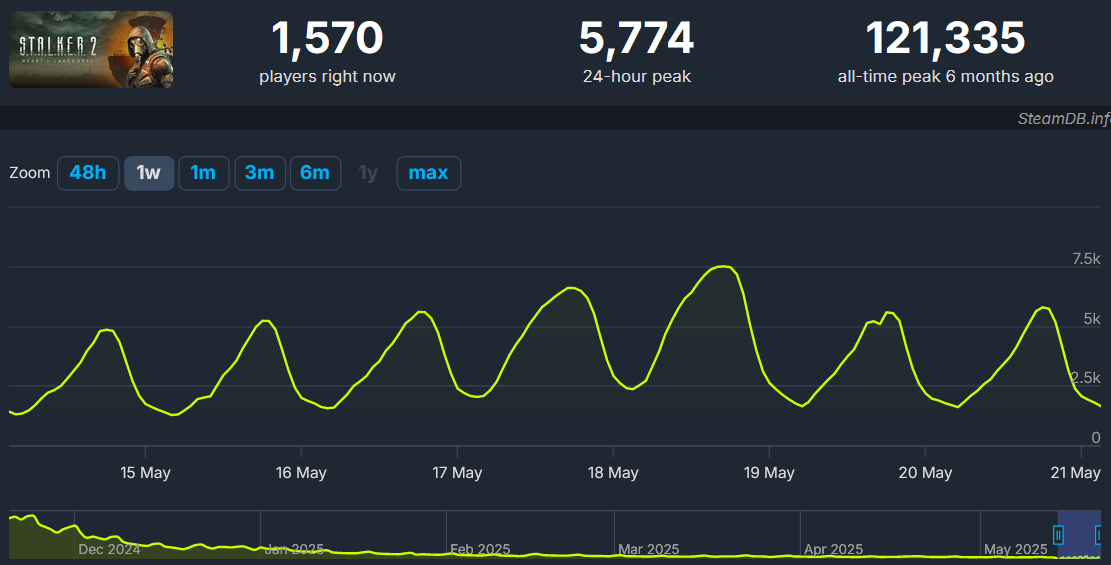Click the 5,774 24-hour peak figure
This screenshot has width=1111, height=565.
[636, 38]
